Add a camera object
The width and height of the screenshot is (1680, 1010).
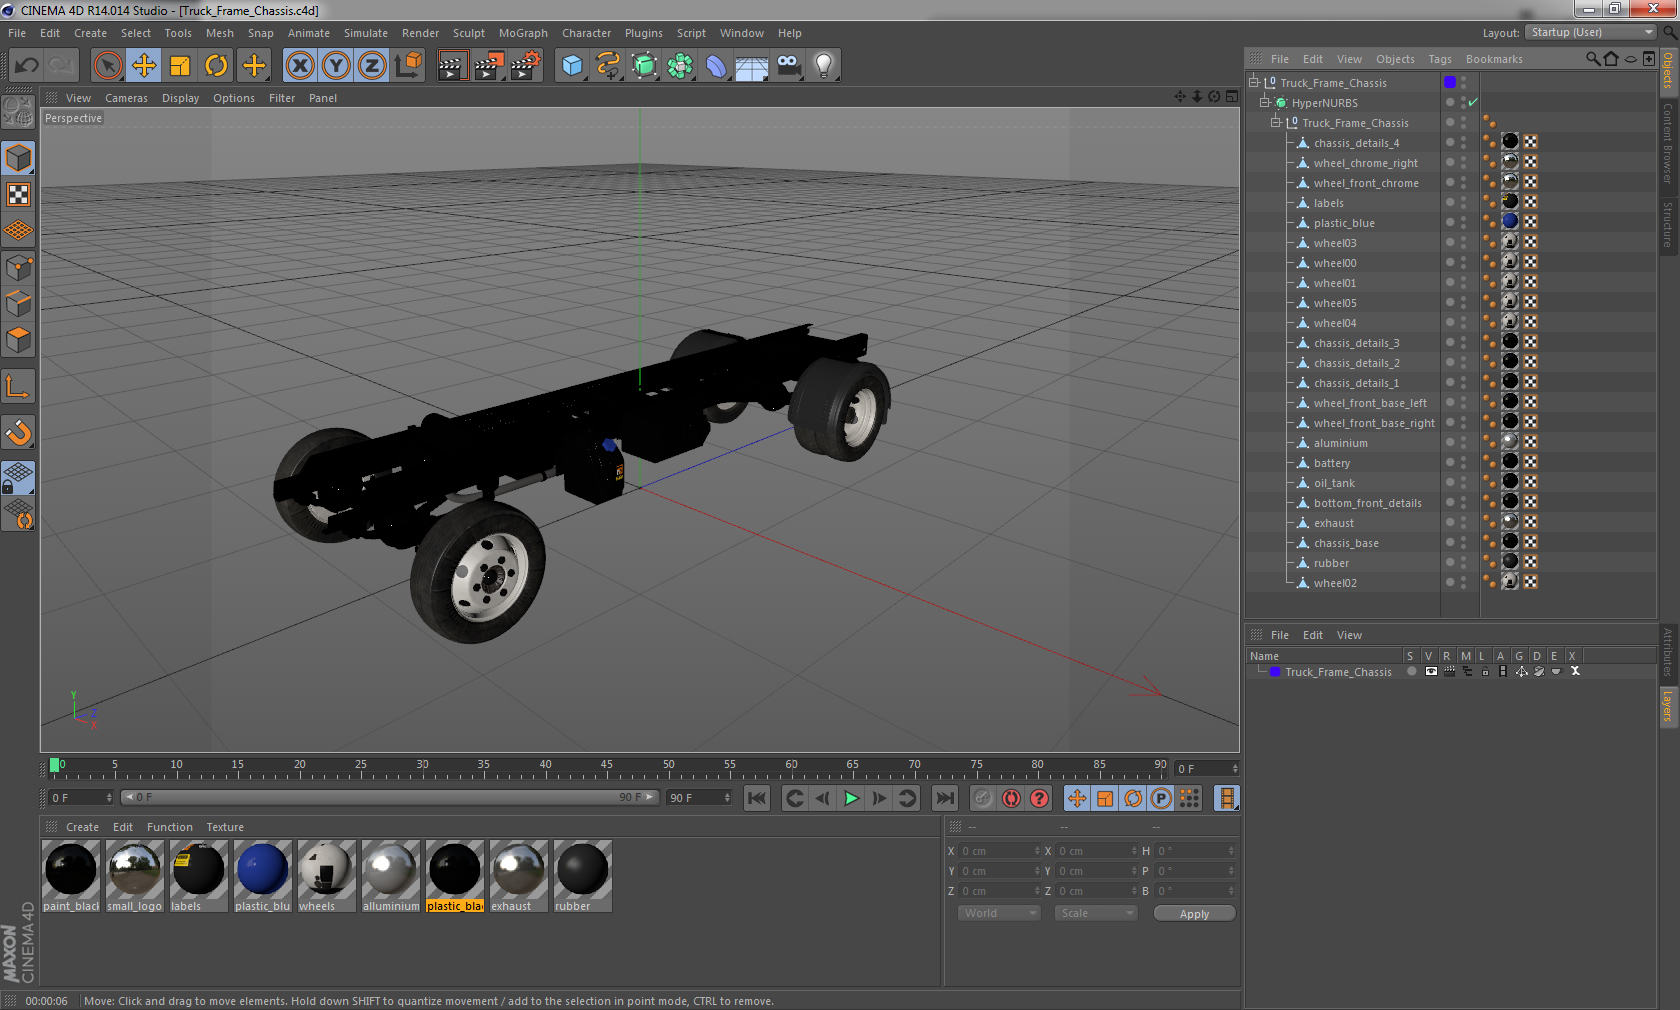(x=788, y=66)
